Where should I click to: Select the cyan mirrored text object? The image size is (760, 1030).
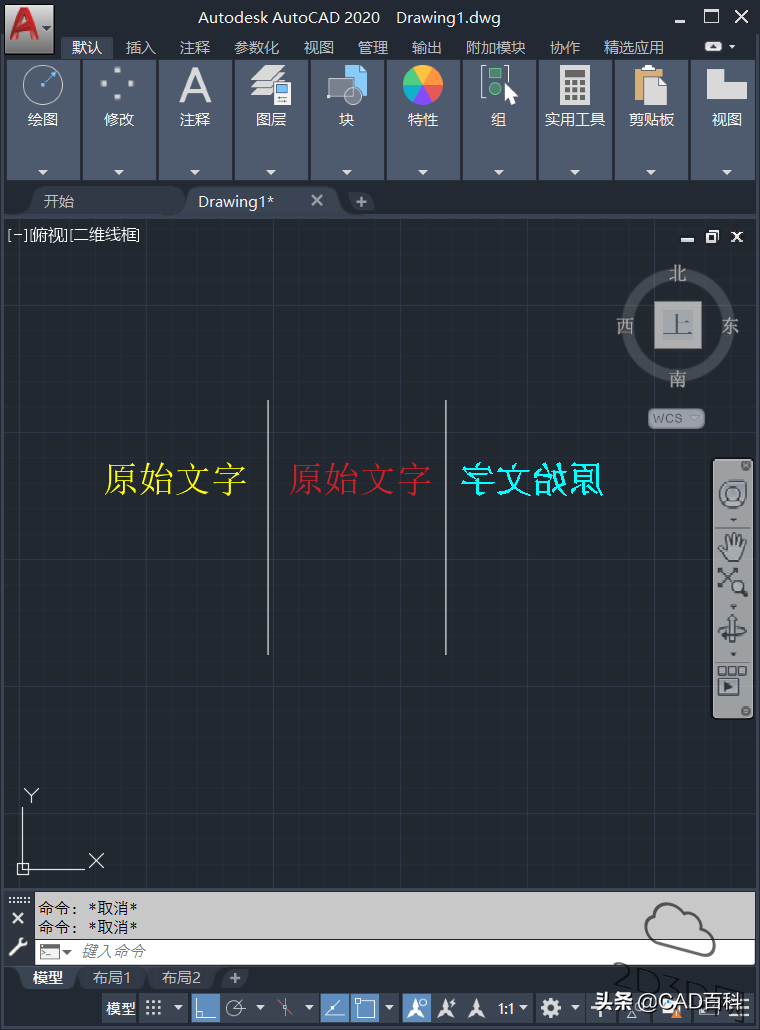click(x=531, y=478)
